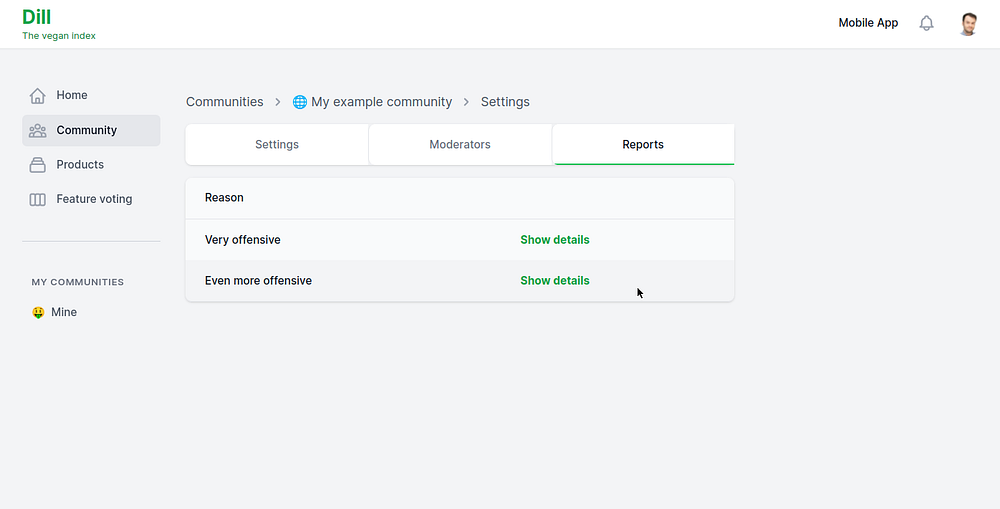The height and width of the screenshot is (509, 1000).
Task: Open the Mobile App link
Action: pos(868,23)
